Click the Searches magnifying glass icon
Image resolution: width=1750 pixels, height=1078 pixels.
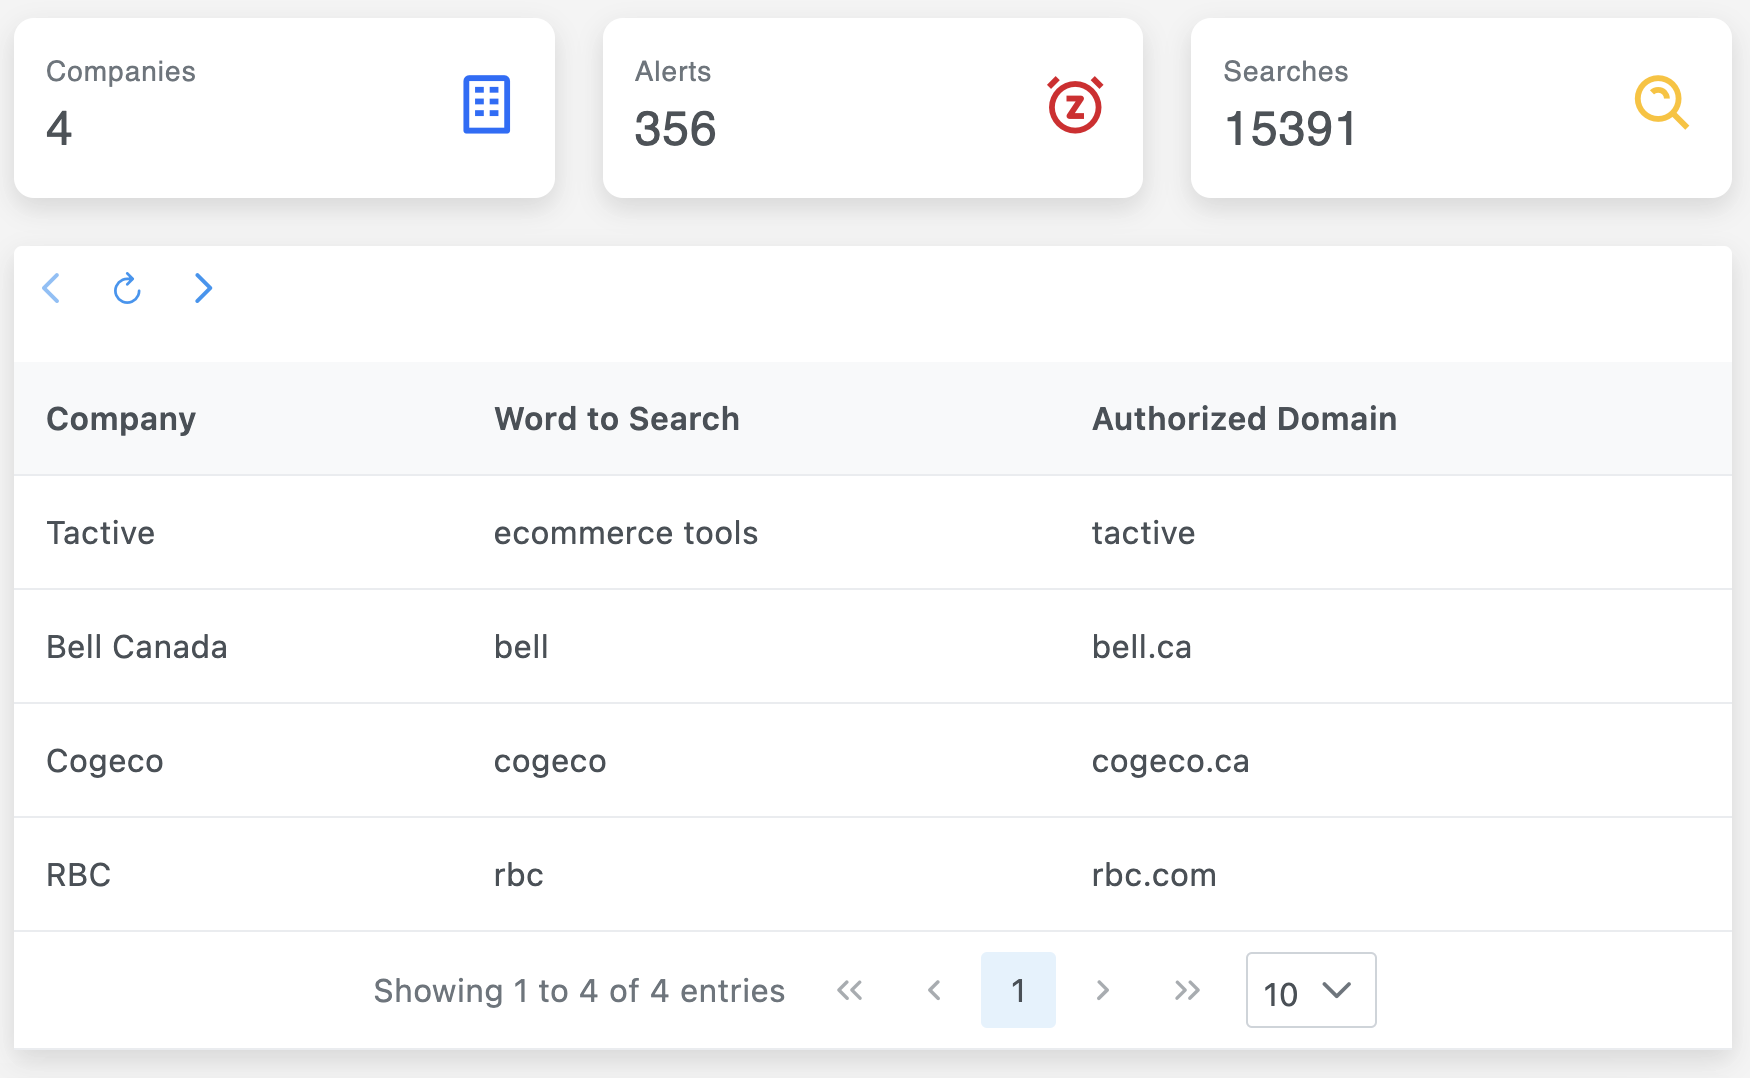coord(1661,104)
